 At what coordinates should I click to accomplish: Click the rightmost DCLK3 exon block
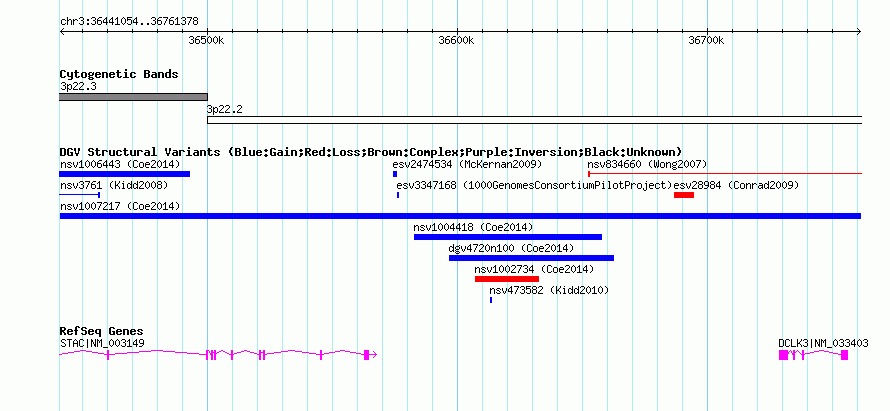[845, 355]
